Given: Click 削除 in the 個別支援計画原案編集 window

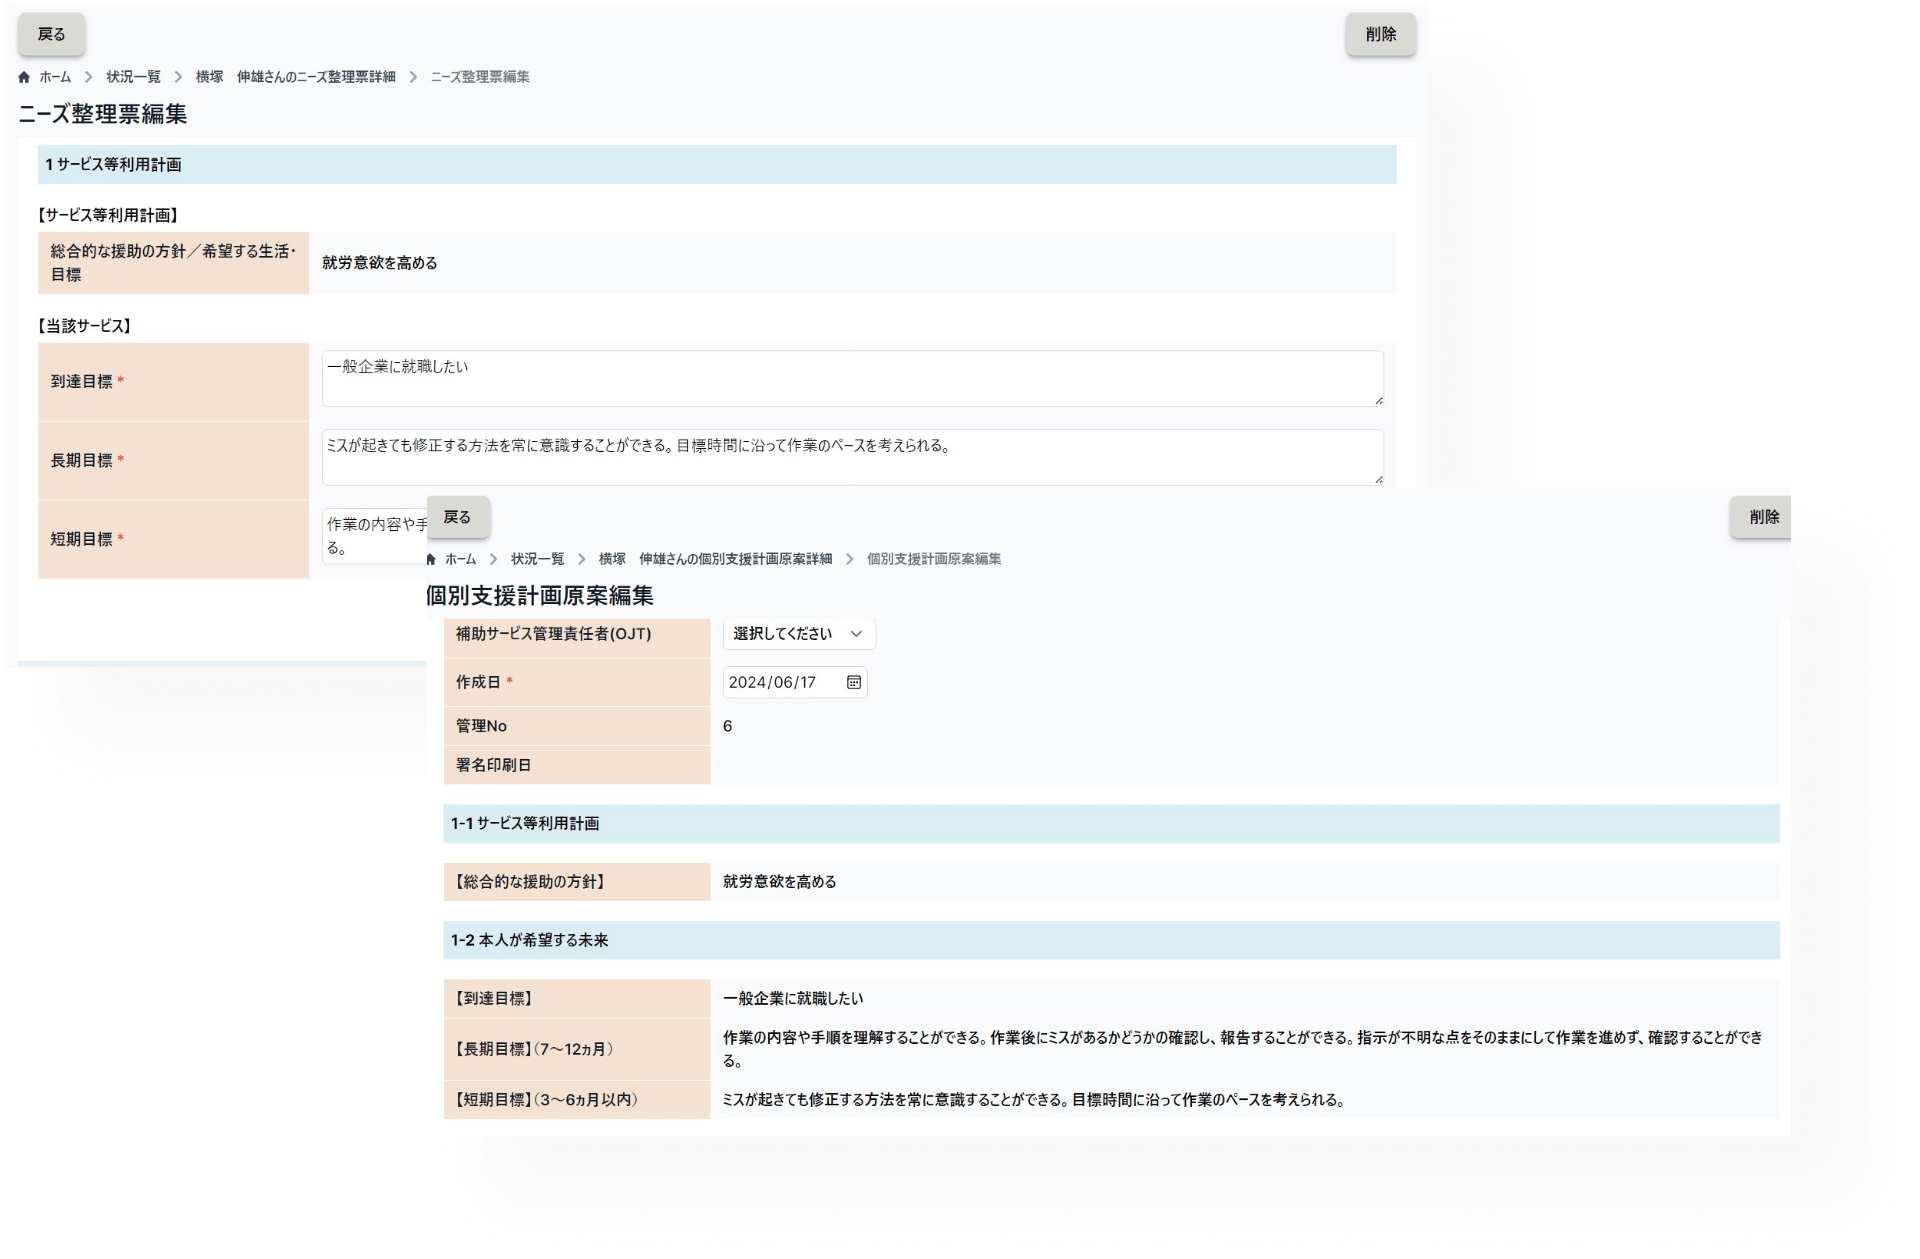Looking at the screenshot, I should tap(1762, 517).
